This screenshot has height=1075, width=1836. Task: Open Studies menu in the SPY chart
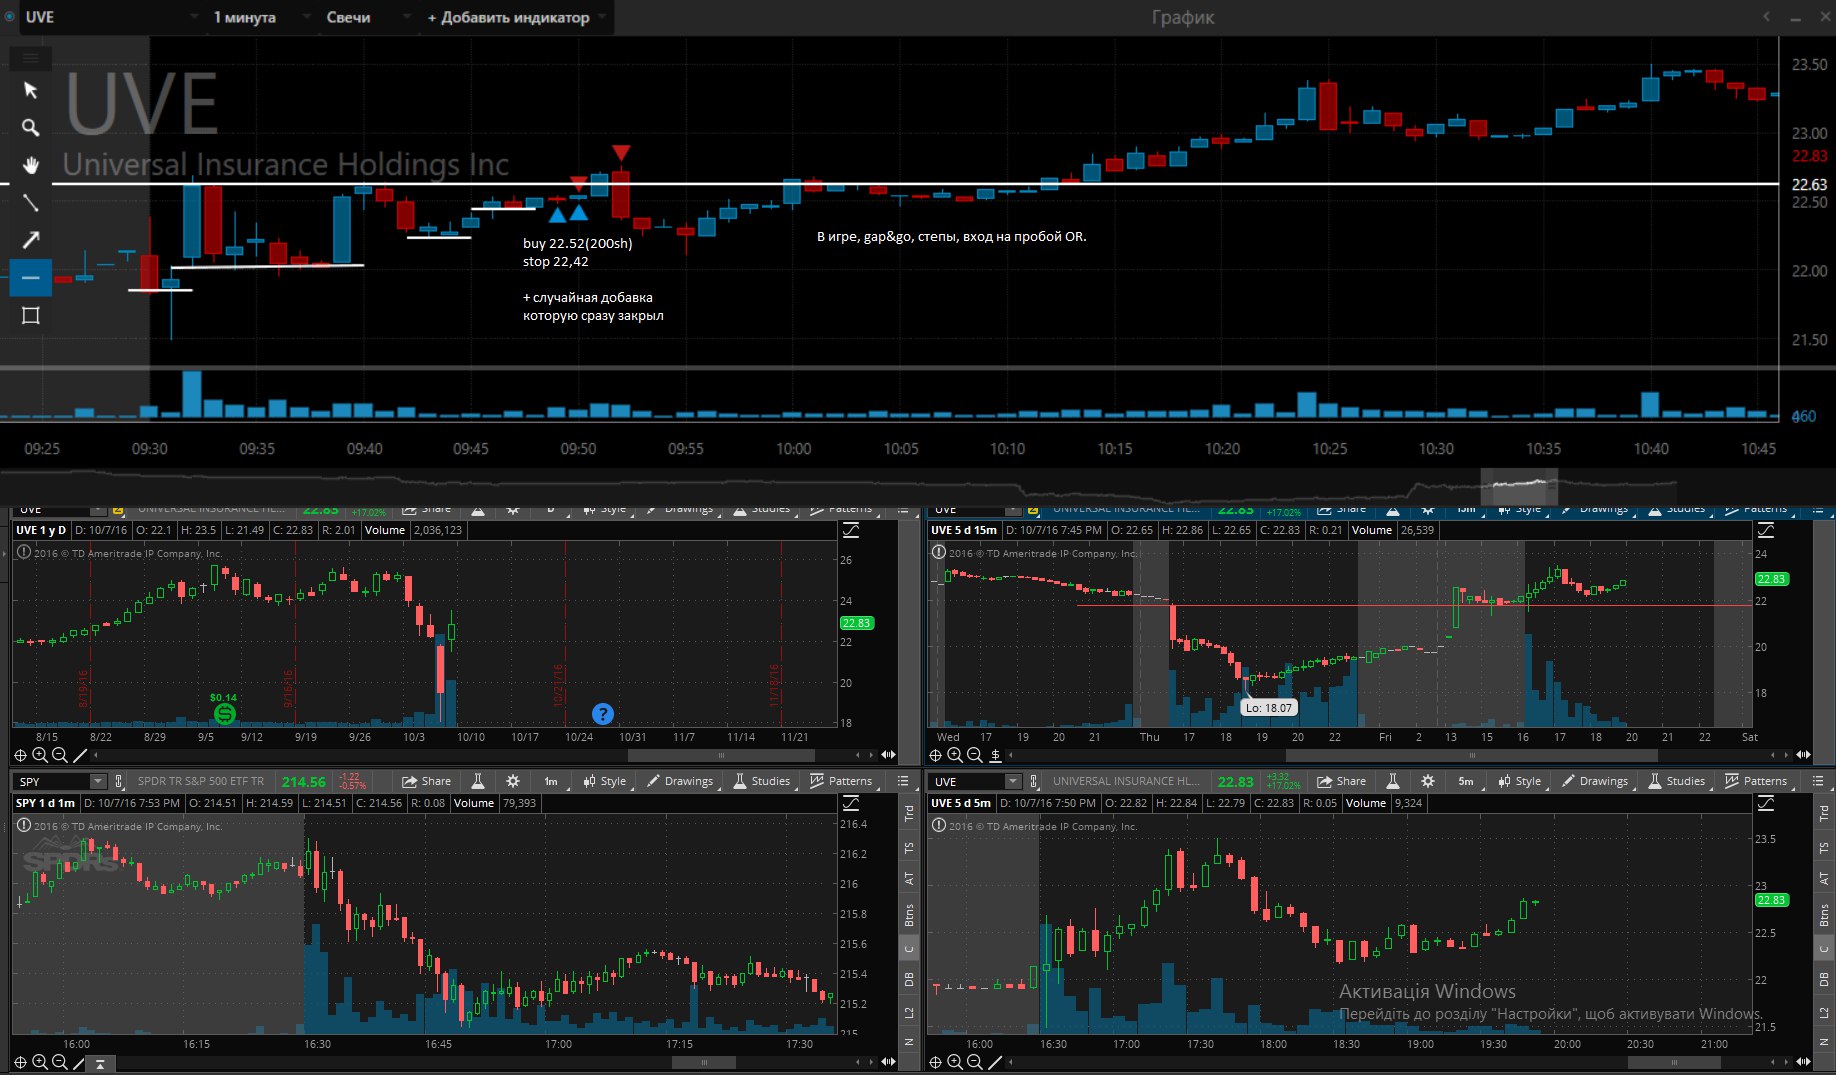pyautogui.click(x=761, y=781)
